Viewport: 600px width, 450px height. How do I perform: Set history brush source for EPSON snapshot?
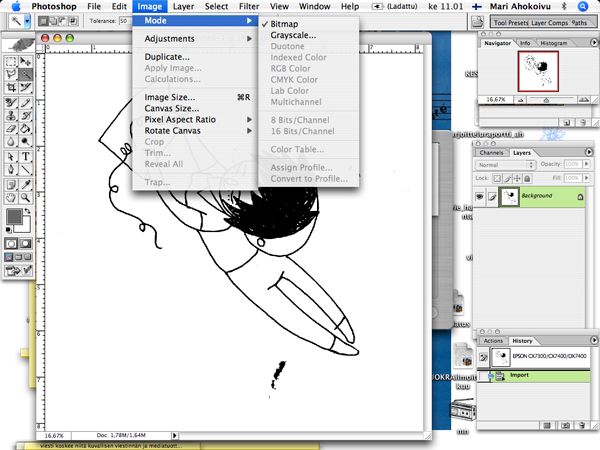pyautogui.click(x=483, y=357)
